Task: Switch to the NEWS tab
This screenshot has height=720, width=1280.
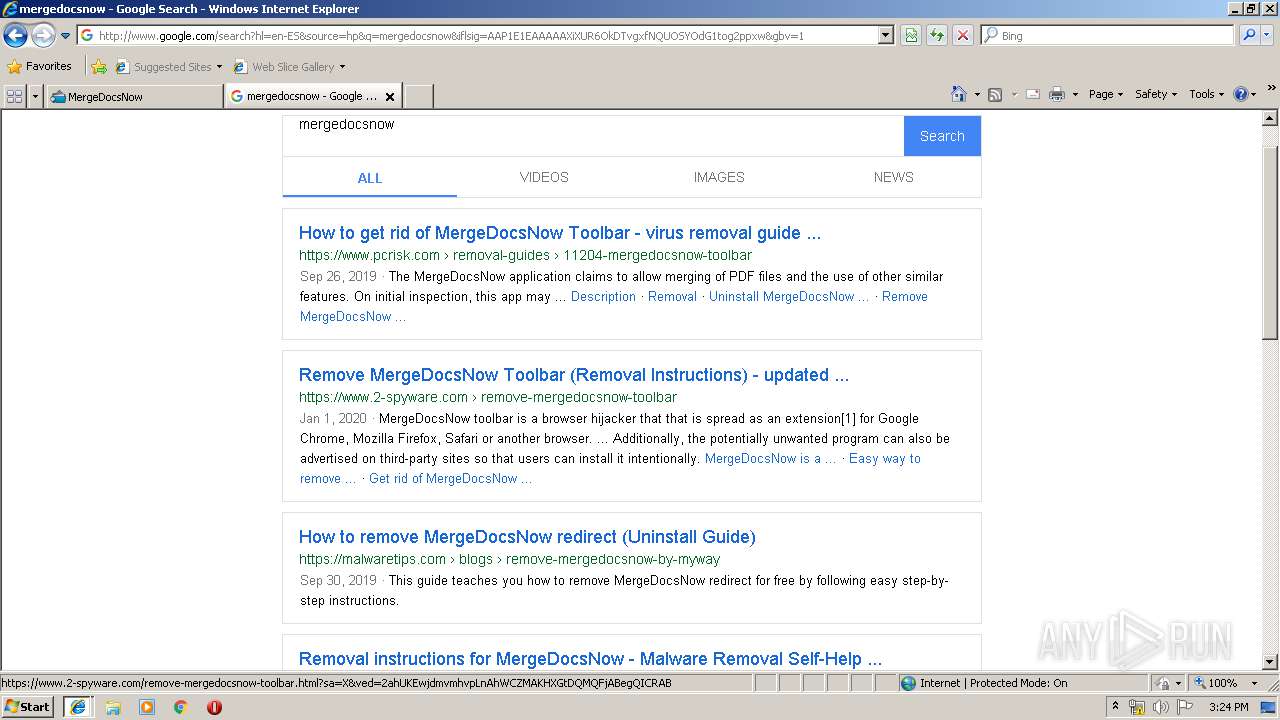Action: (x=893, y=177)
